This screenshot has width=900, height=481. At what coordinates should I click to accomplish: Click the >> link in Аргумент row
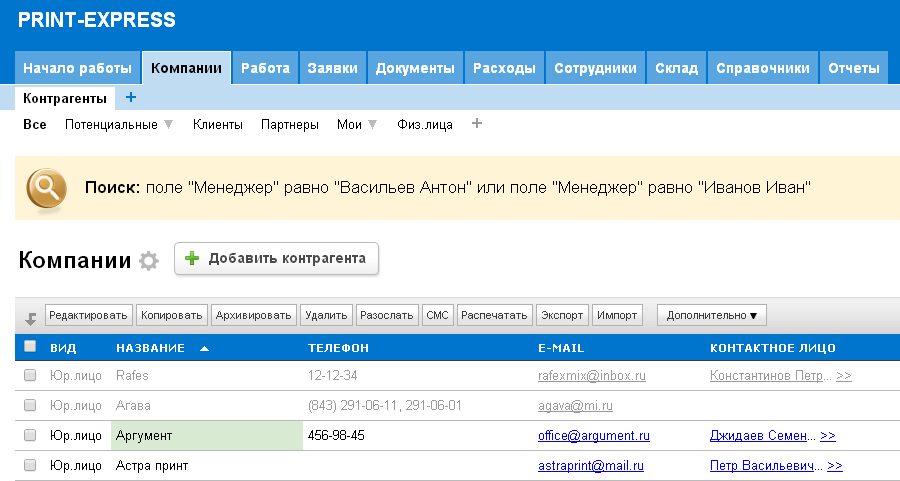point(828,436)
